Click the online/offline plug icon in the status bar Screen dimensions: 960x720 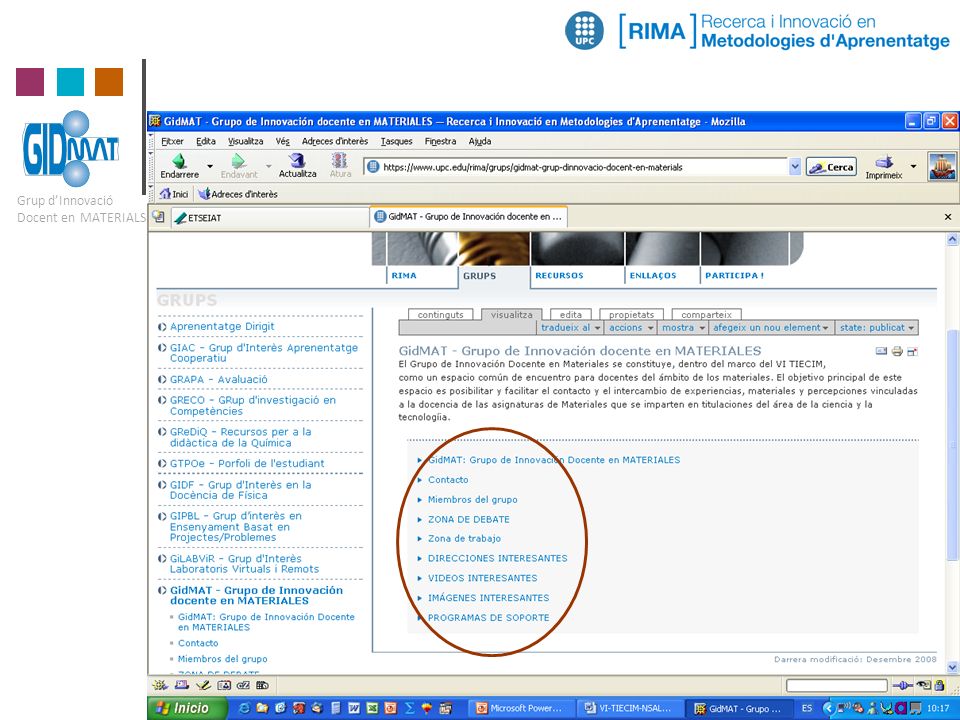[x=902, y=686]
